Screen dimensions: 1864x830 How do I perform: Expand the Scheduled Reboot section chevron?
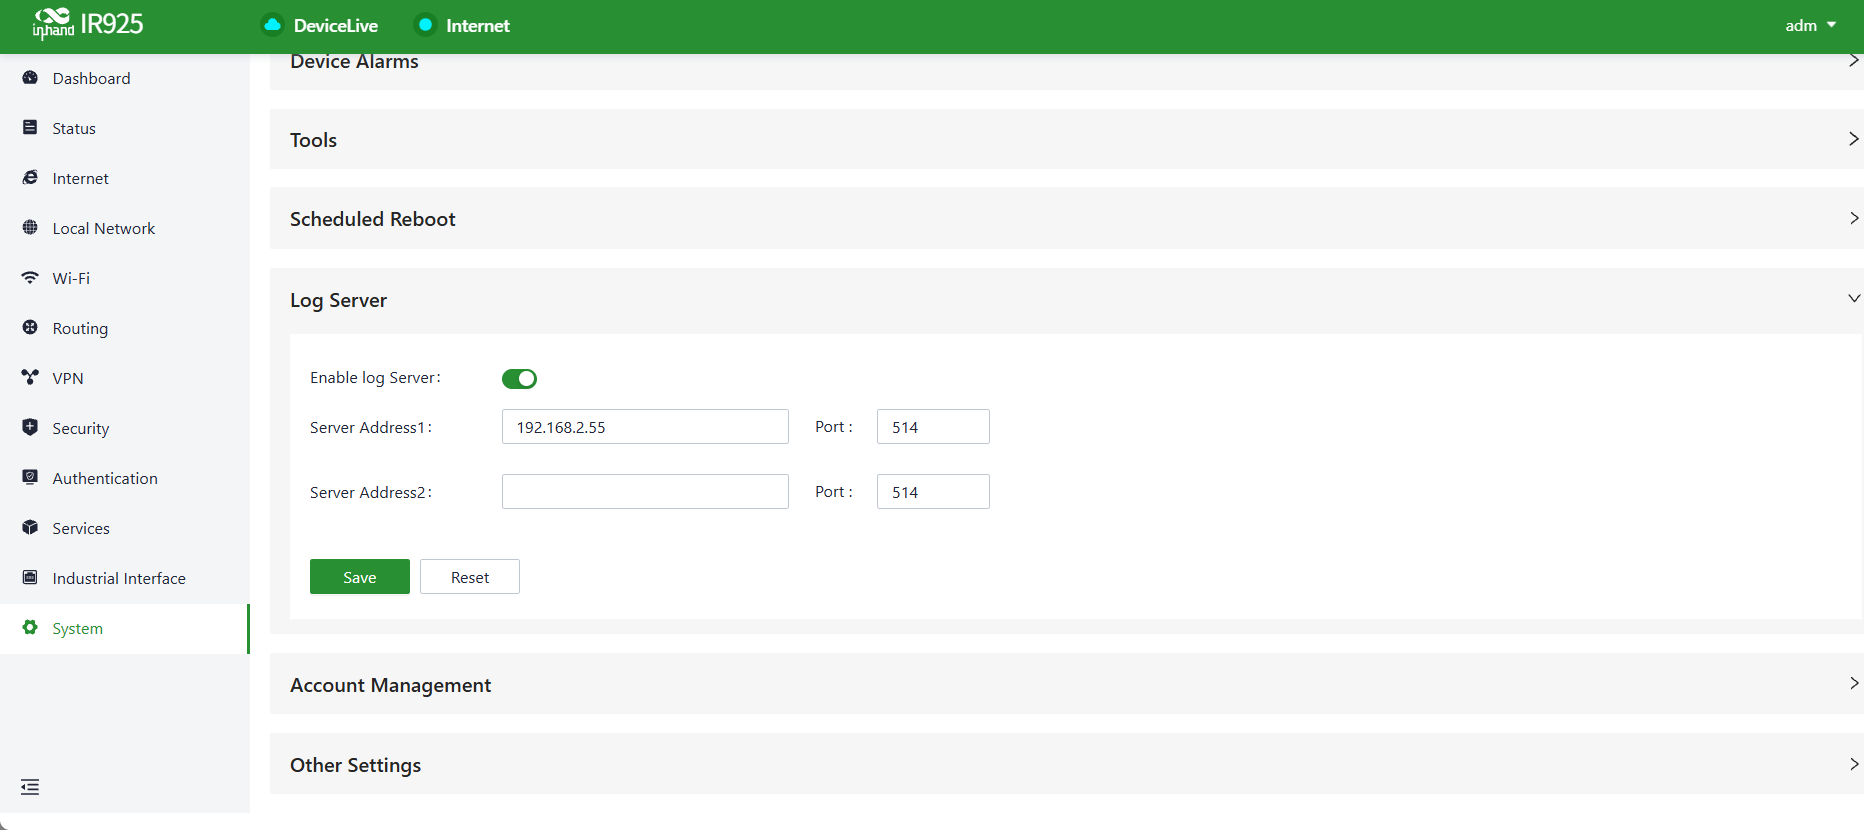(x=1853, y=218)
